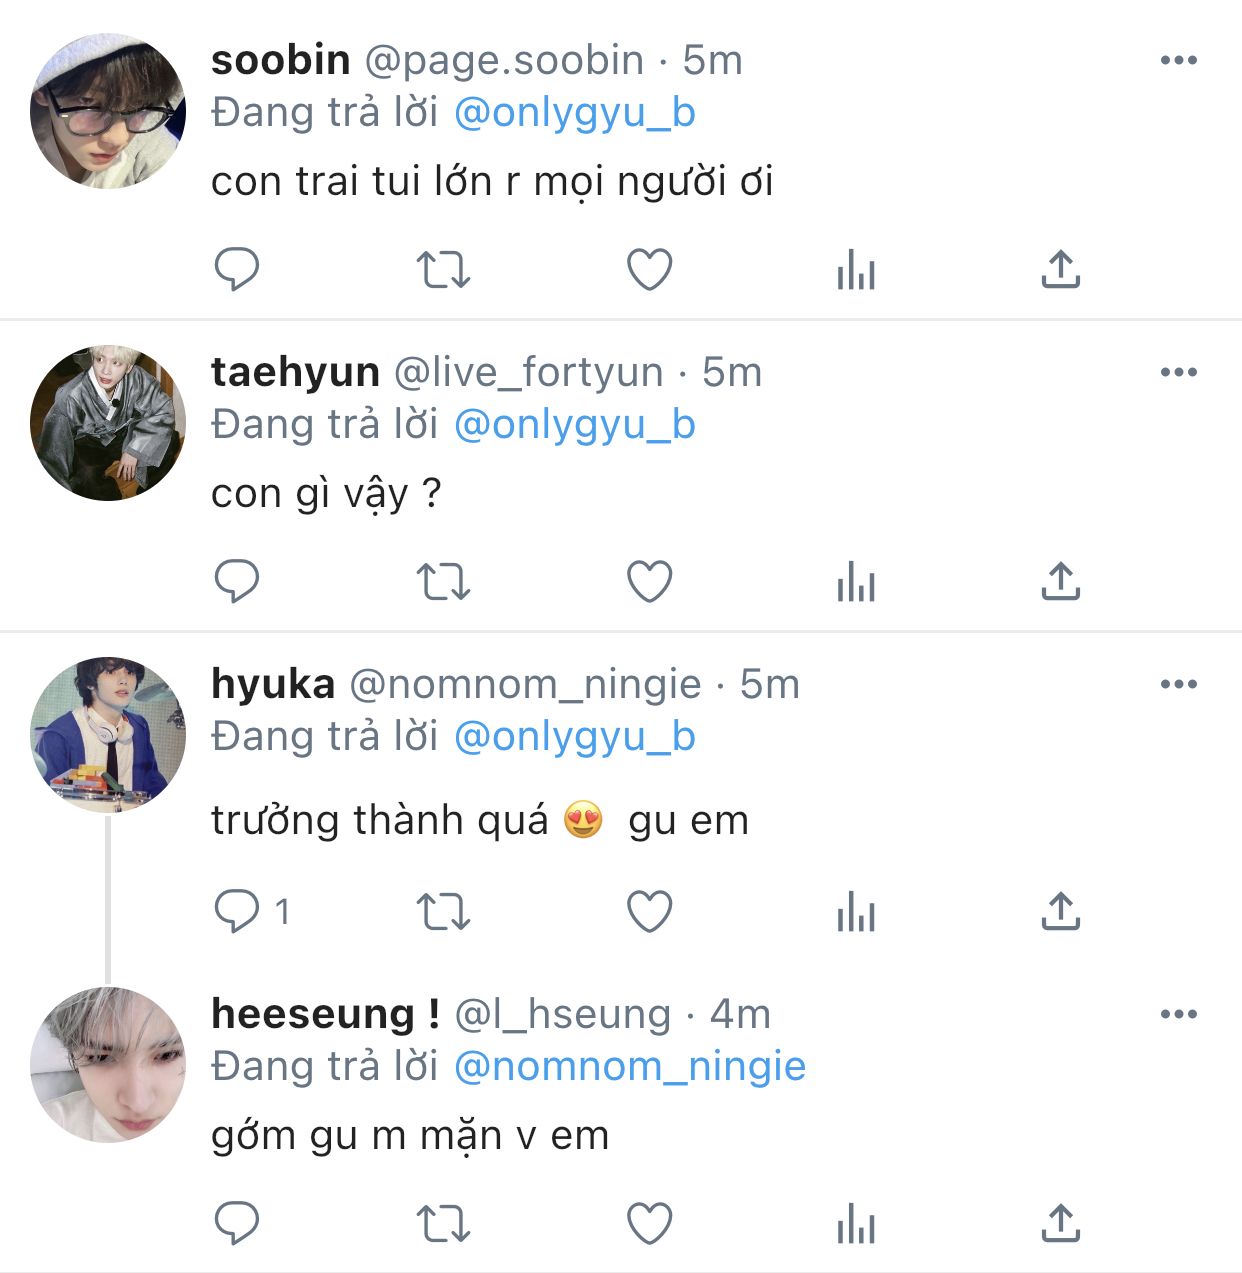Open more options menu on hyuka's tweet
Screen dimensions: 1242x1273
[1178, 684]
